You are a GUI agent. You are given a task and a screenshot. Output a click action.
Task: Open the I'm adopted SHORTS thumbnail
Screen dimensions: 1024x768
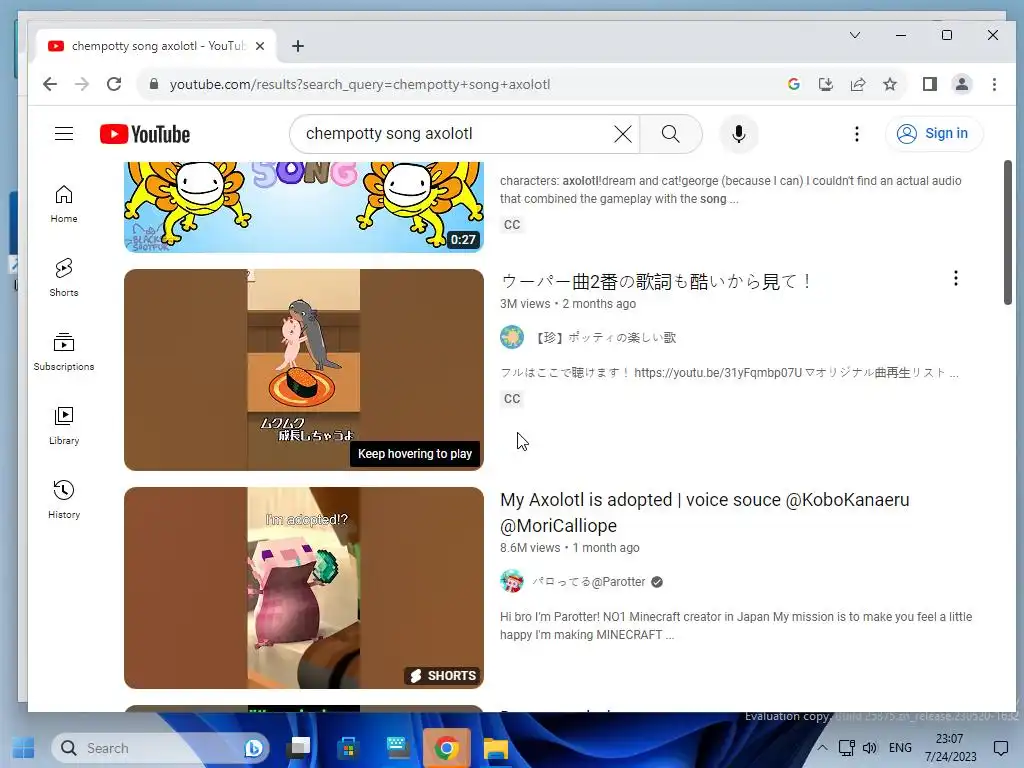[304, 588]
